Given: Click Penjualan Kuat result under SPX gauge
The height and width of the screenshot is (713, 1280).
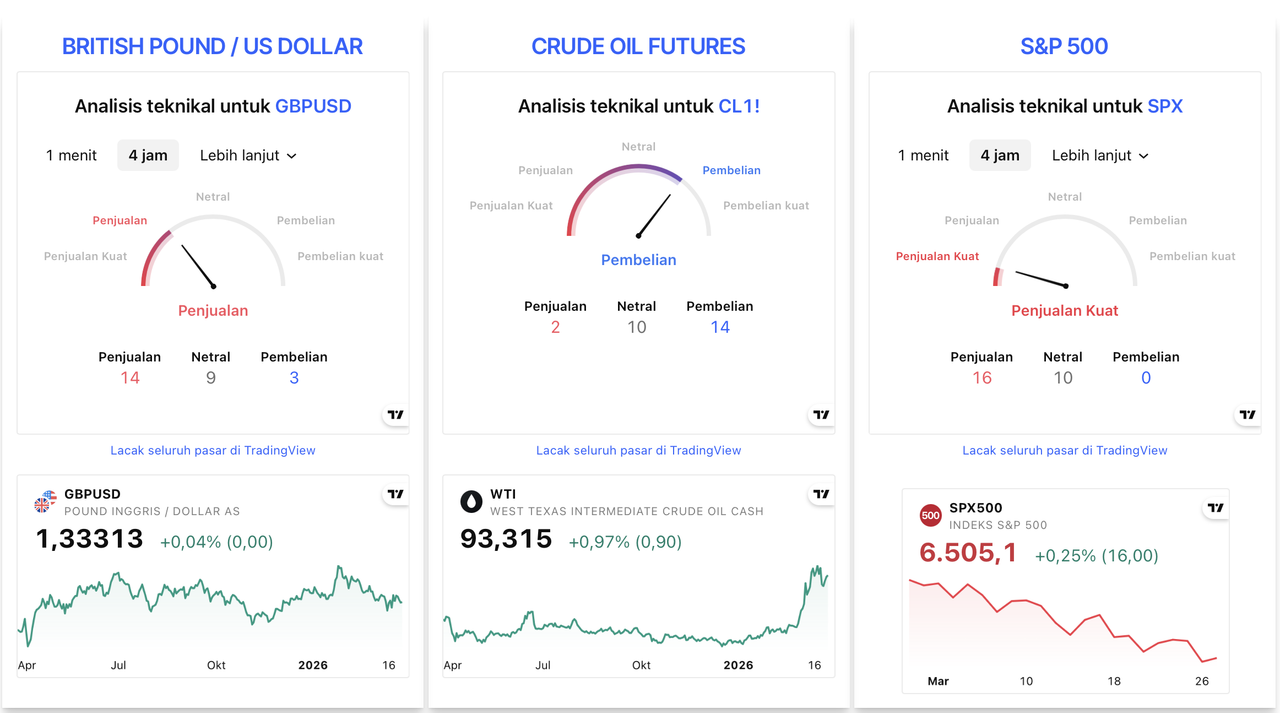Looking at the screenshot, I should tap(1065, 311).
